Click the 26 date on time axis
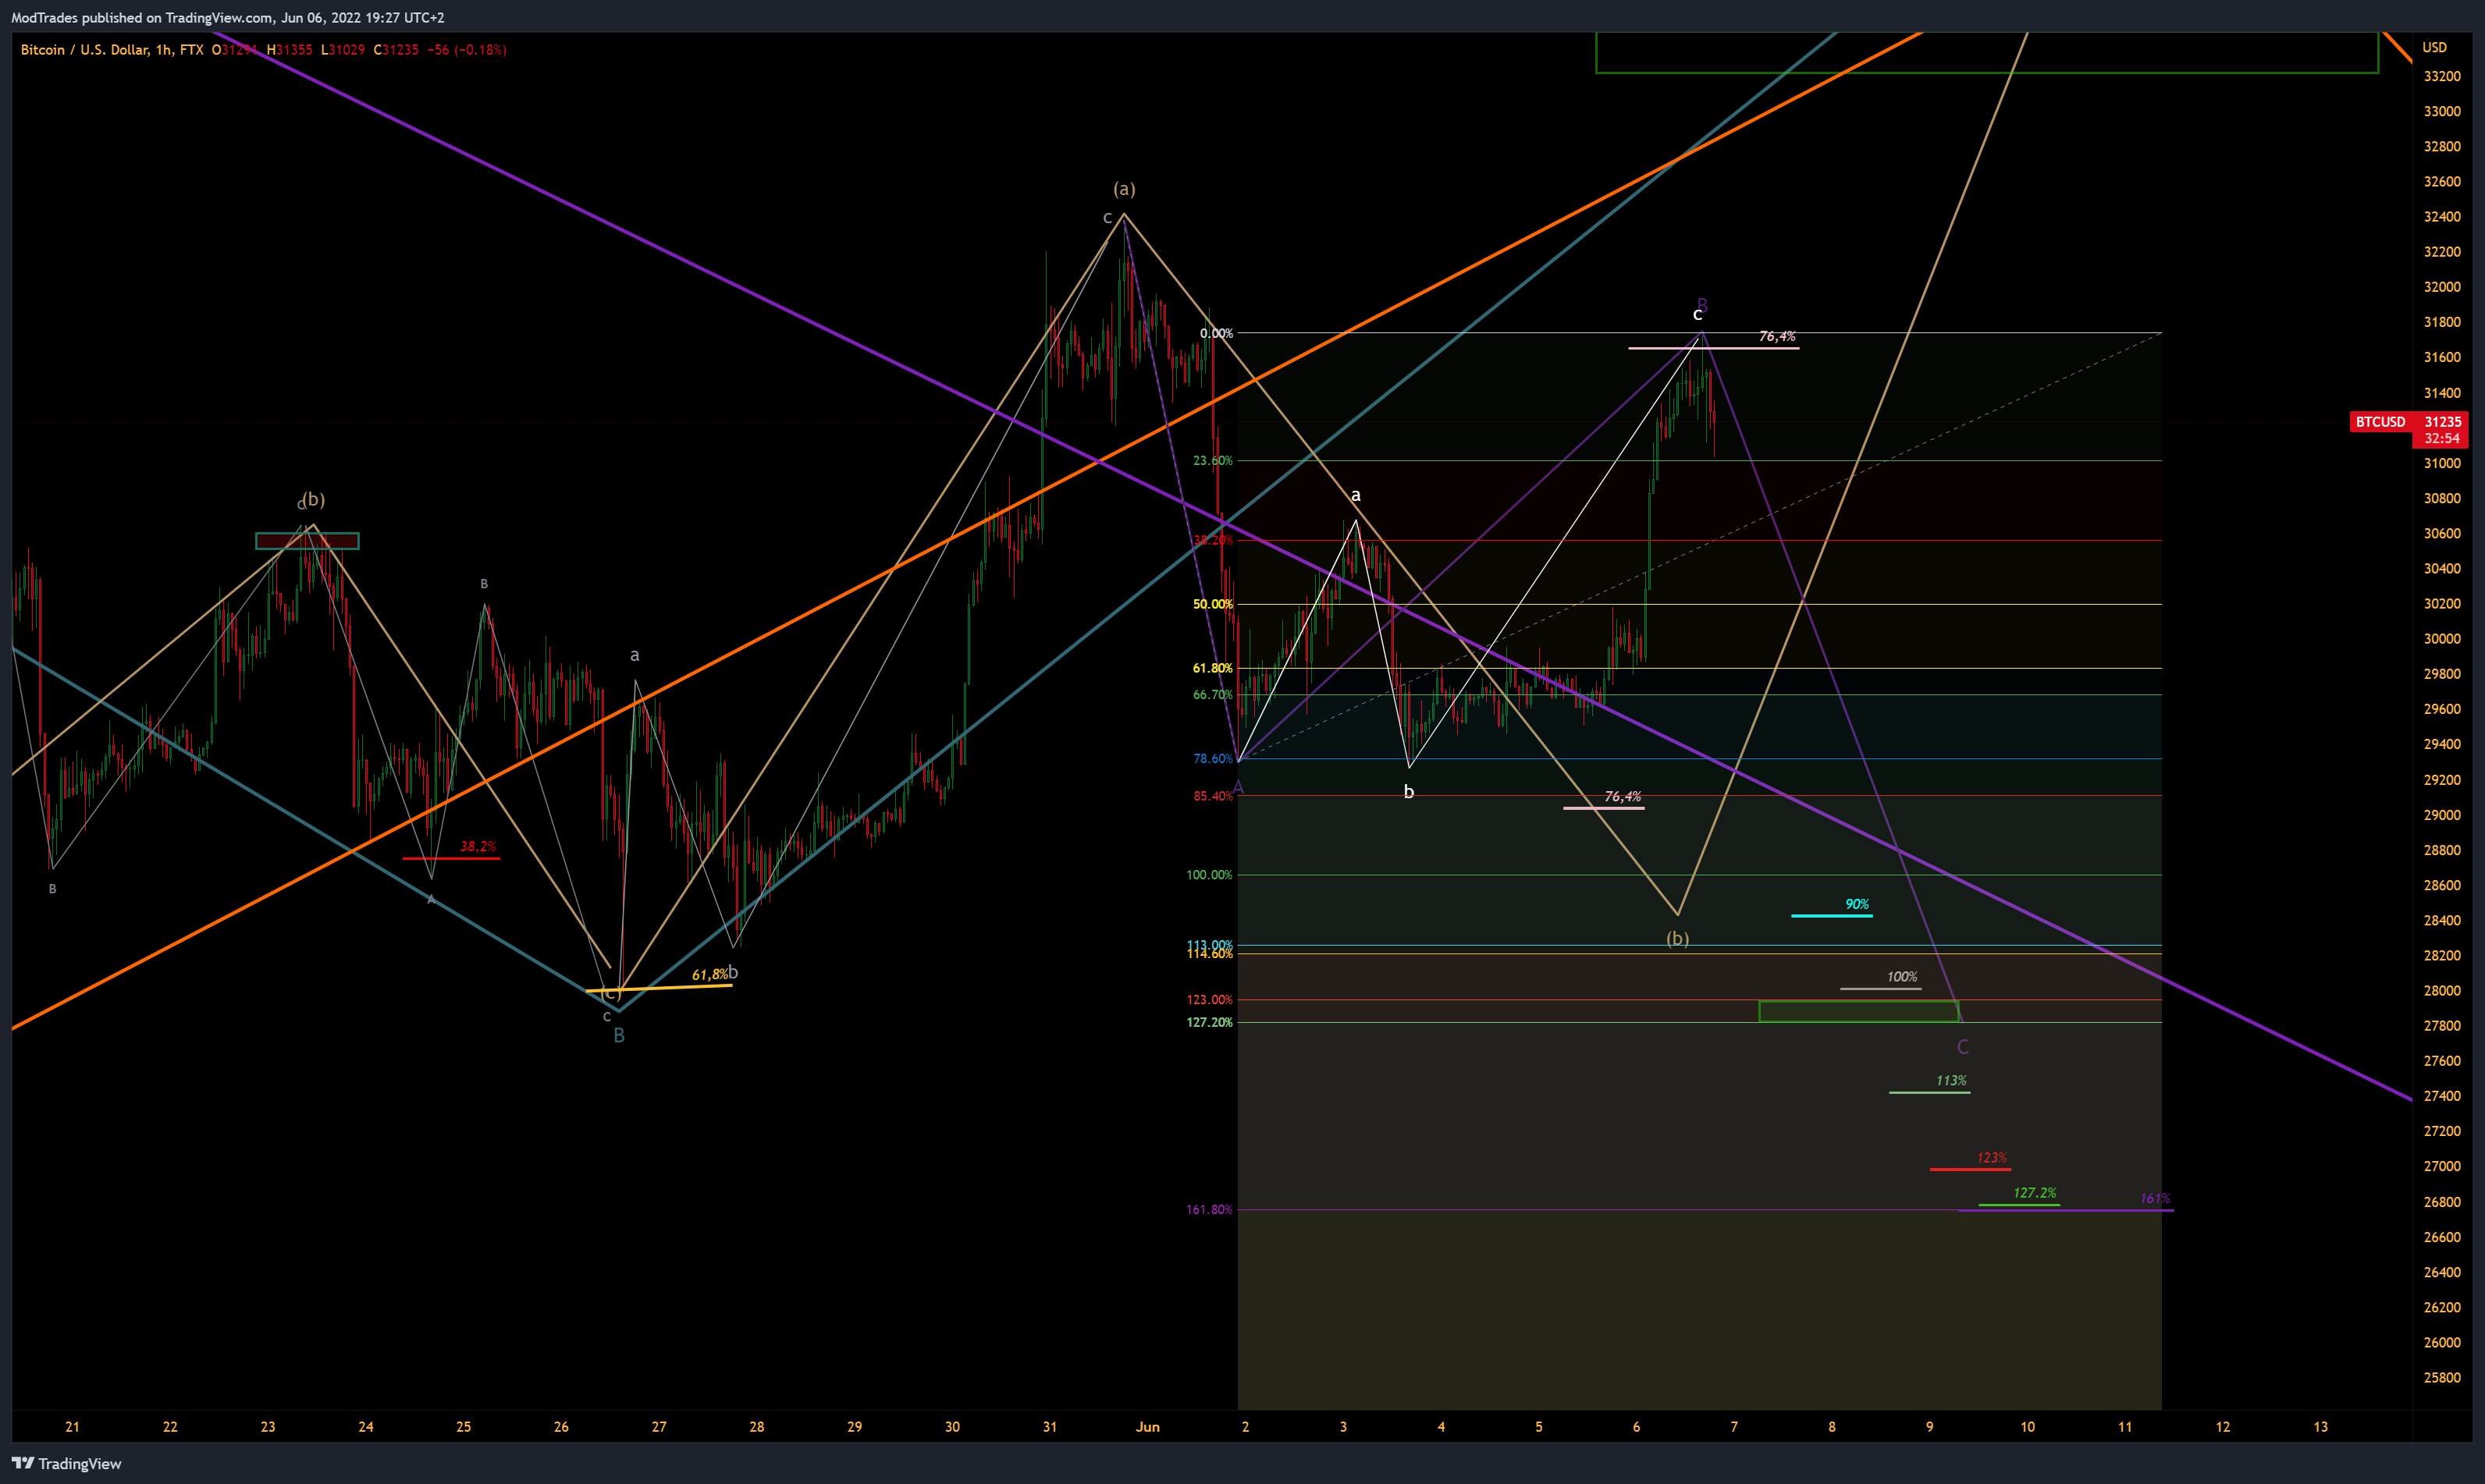This screenshot has width=2485, height=1484. (x=561, y=1427)
